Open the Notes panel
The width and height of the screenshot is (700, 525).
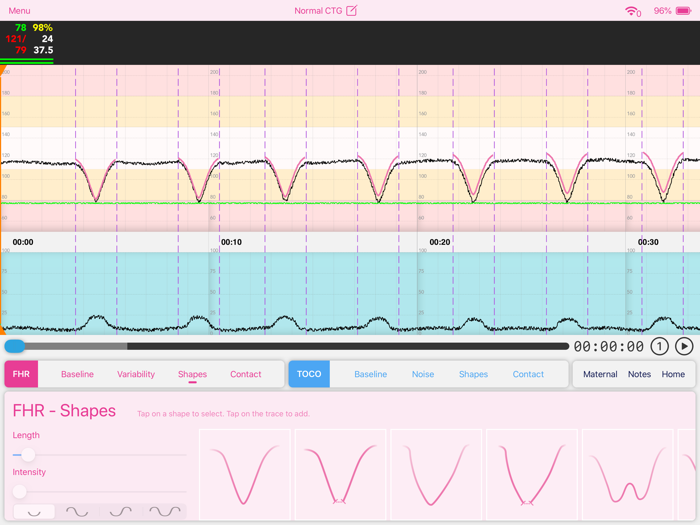(639, 374)
